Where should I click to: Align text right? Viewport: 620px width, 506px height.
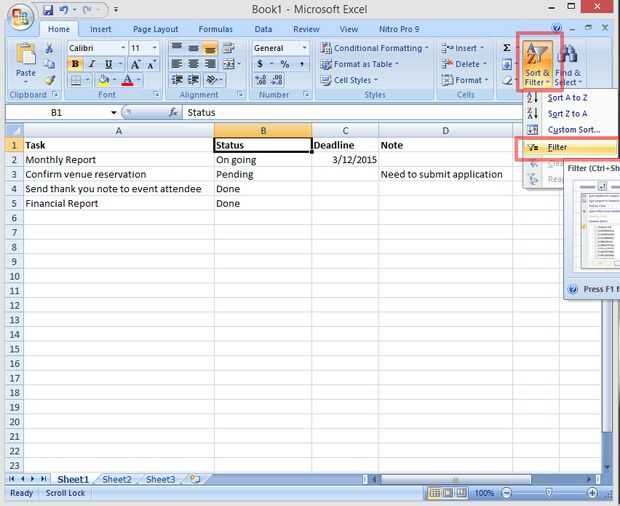[x=210, y=64]
